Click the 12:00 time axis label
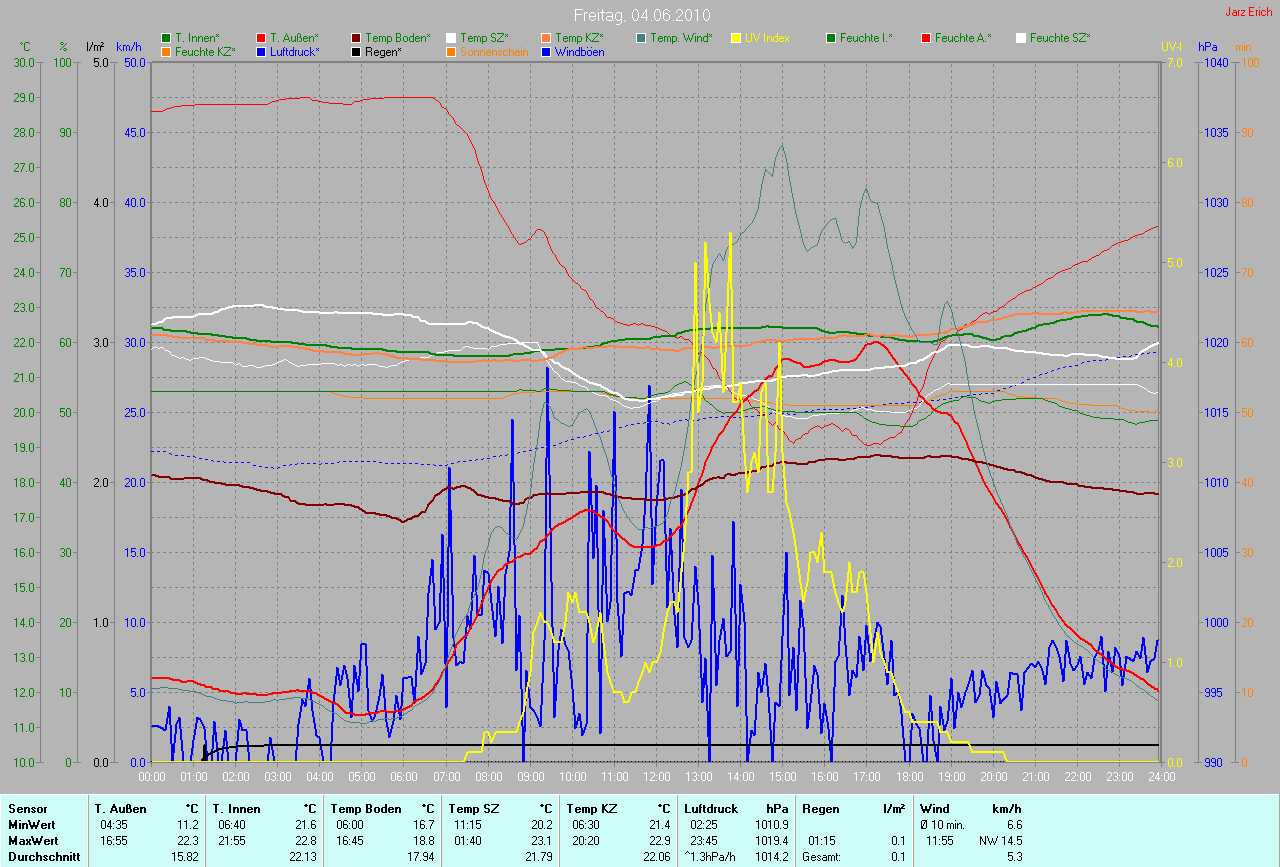 (656, 776)
